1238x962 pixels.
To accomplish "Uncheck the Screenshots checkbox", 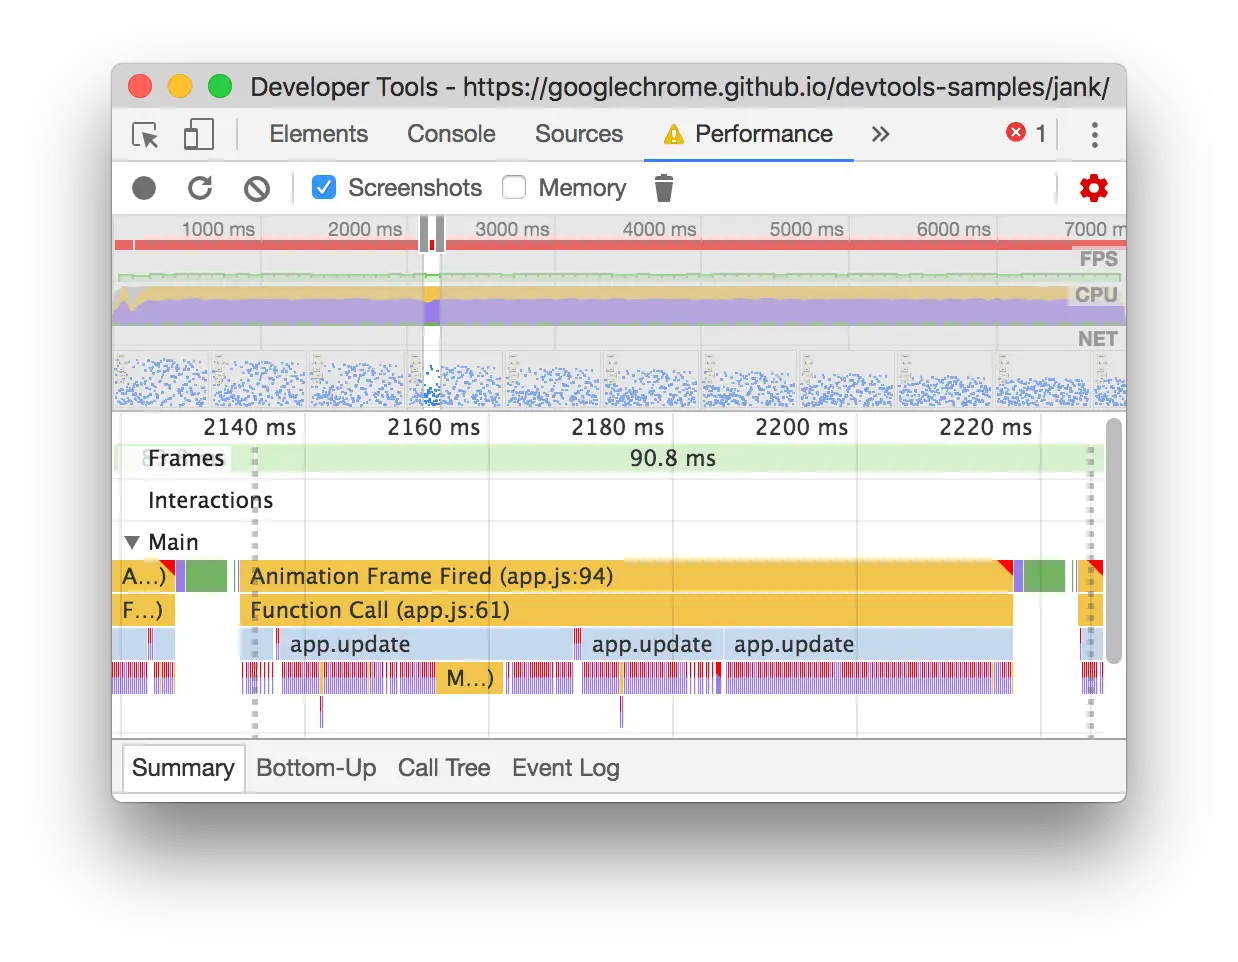I will pyautogui.click(x=324, y=187).
